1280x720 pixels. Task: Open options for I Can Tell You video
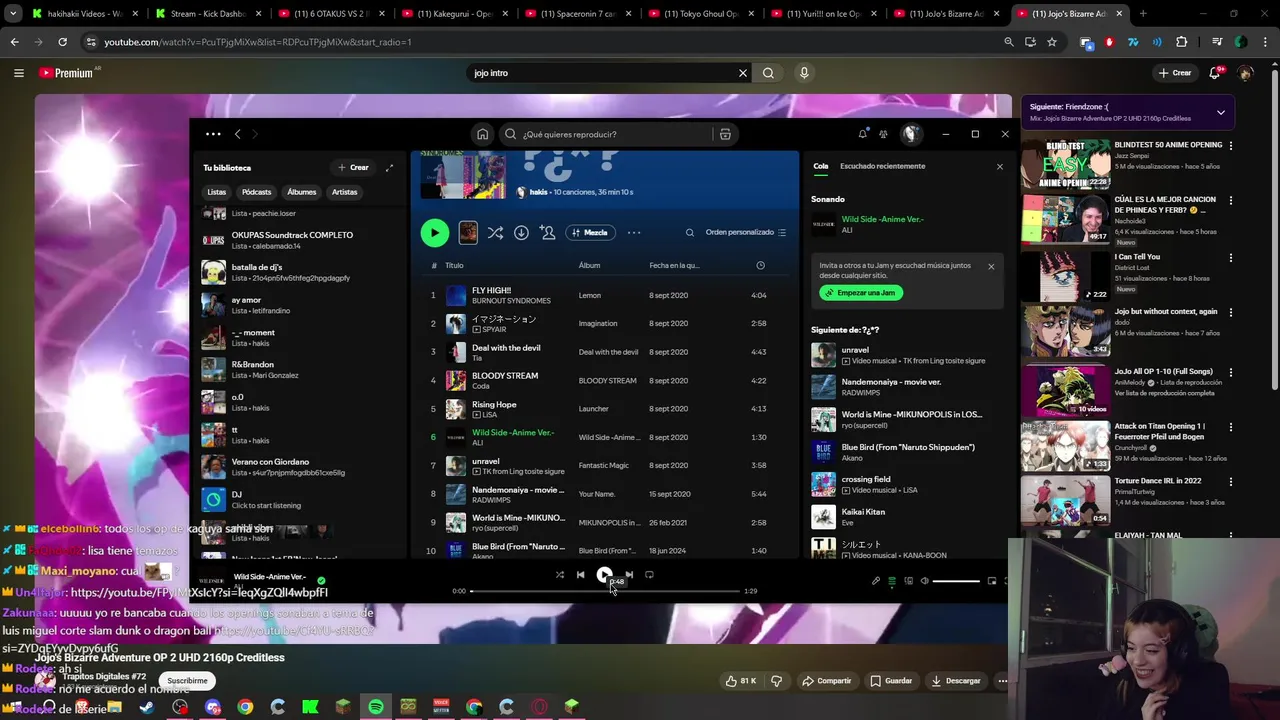(x=1230, y=257)
